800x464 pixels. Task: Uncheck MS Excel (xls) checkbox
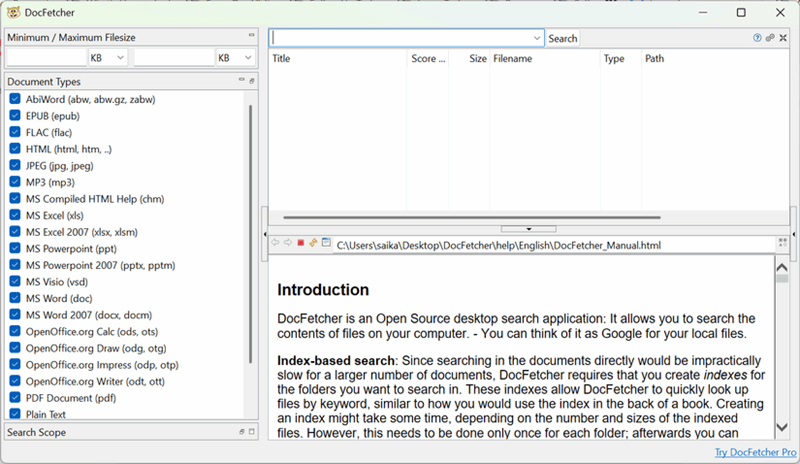15,215
